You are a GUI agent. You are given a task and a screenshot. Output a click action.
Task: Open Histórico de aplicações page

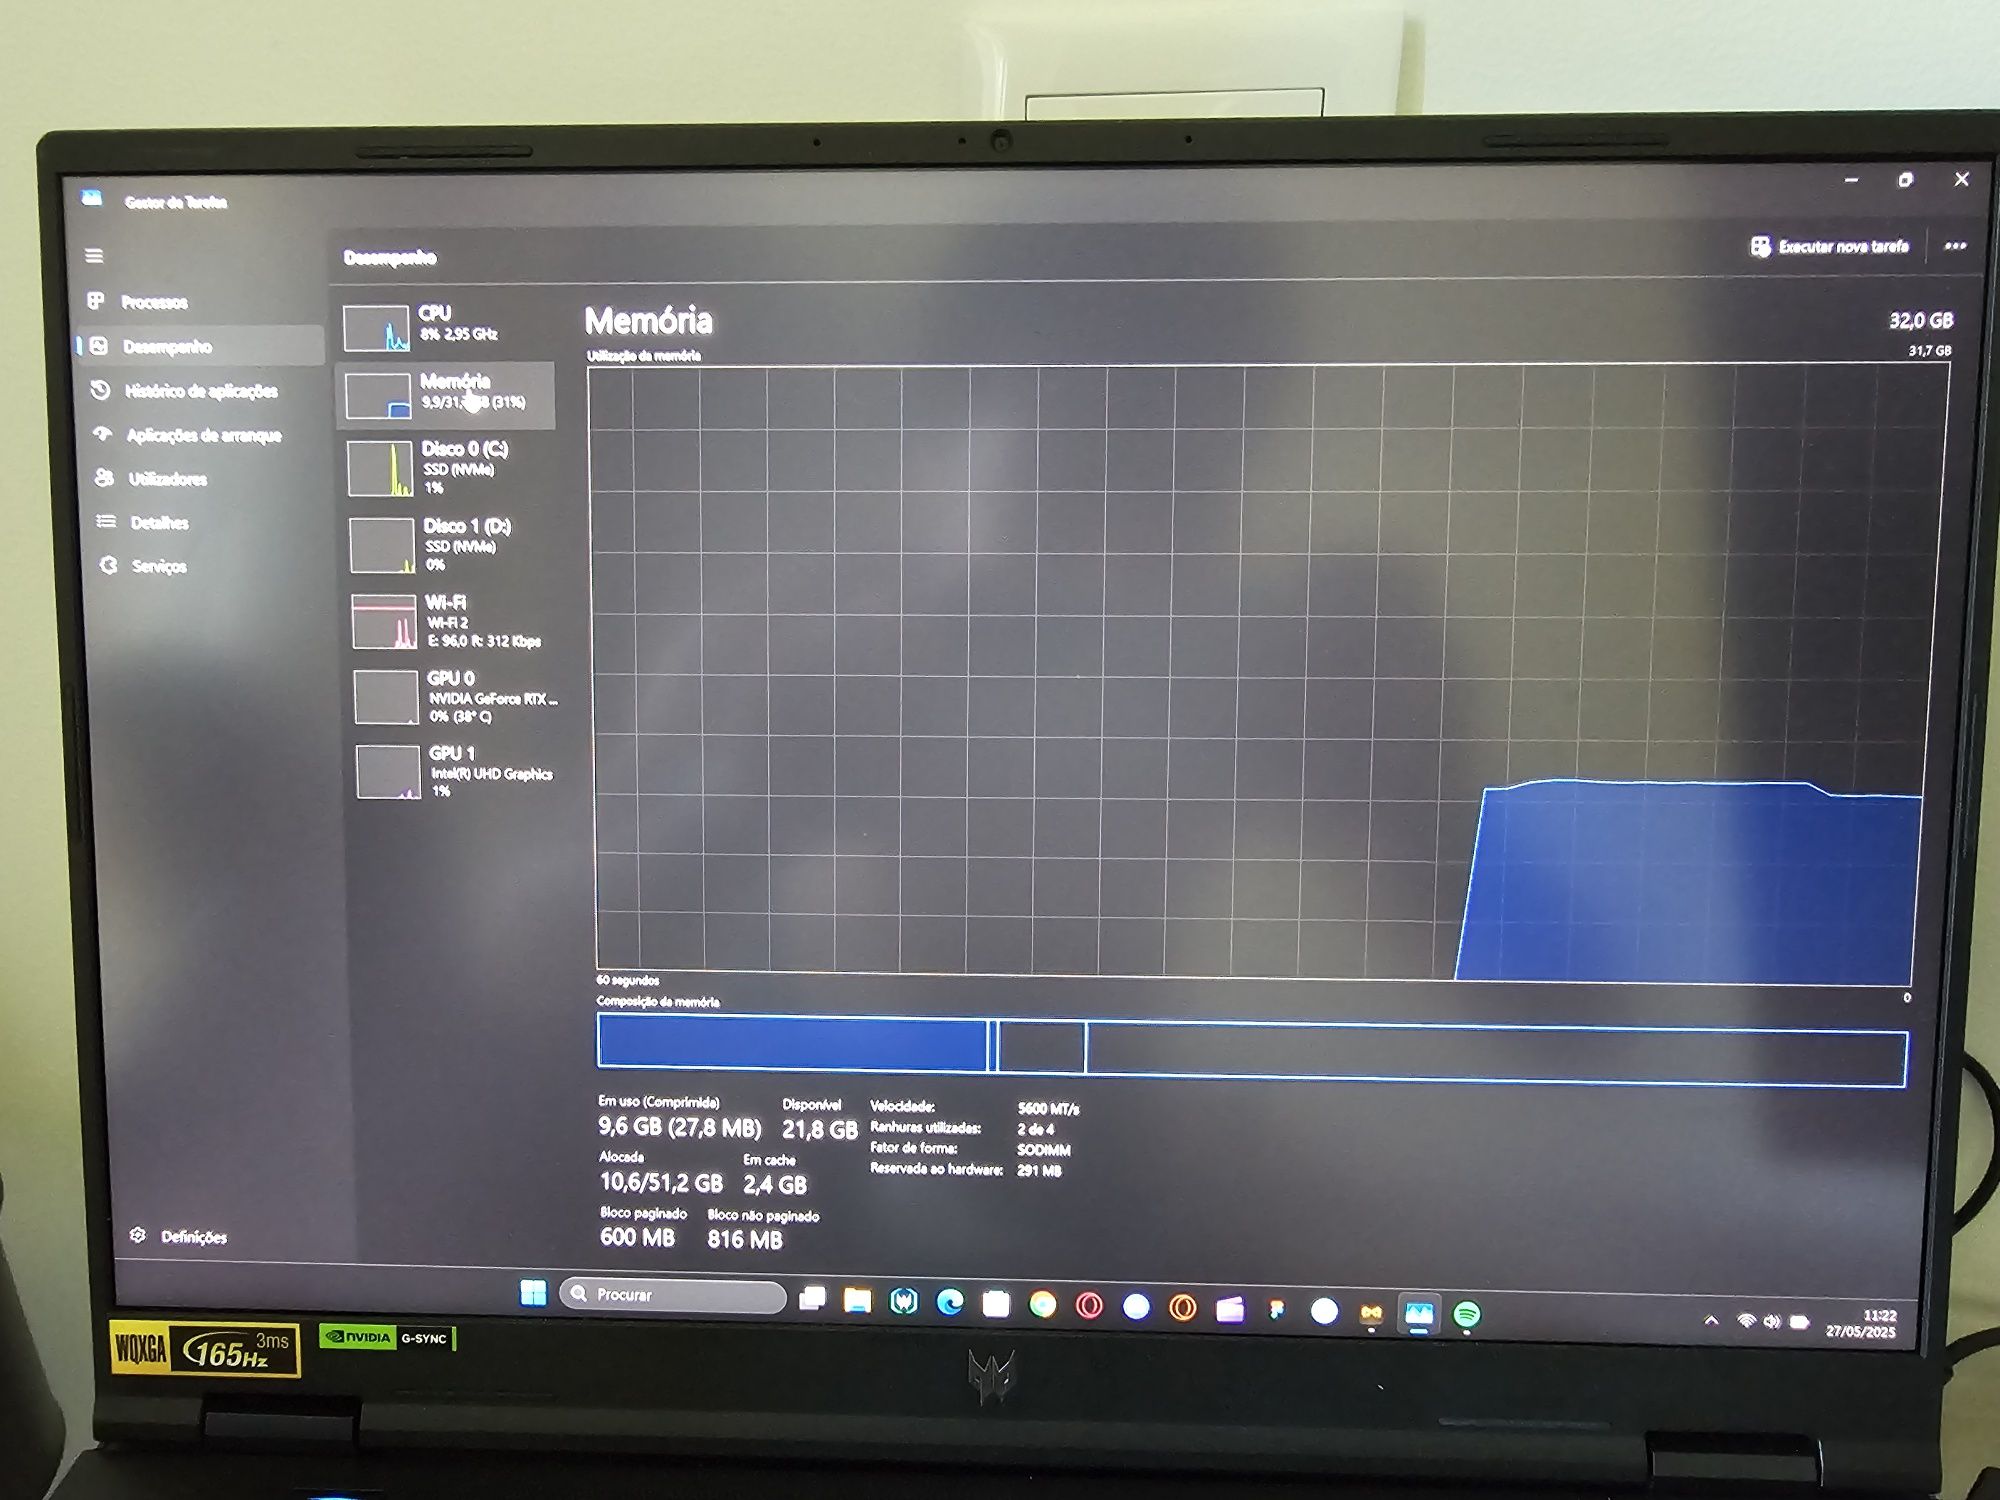click(x=200, y=391)
